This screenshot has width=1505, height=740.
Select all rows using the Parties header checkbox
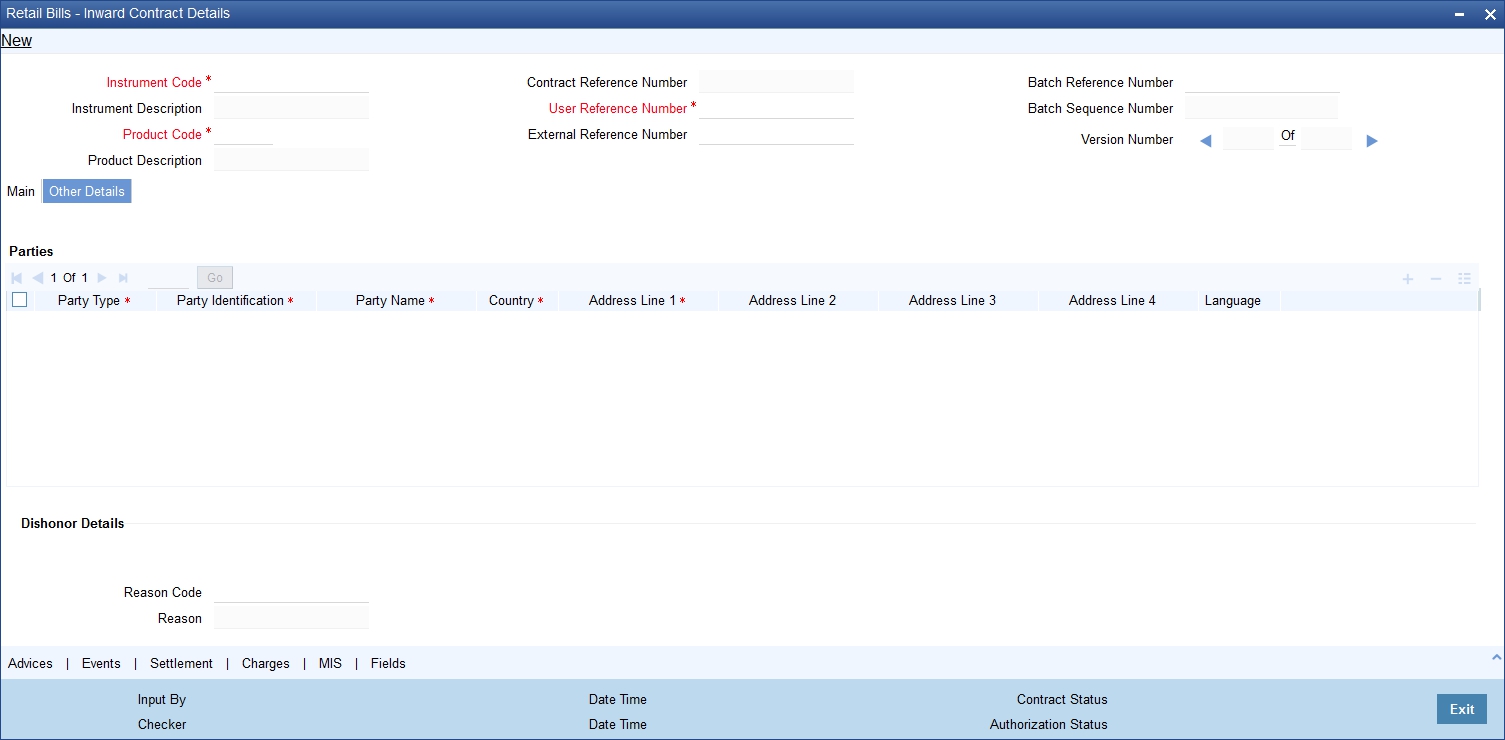coord(19,299)
